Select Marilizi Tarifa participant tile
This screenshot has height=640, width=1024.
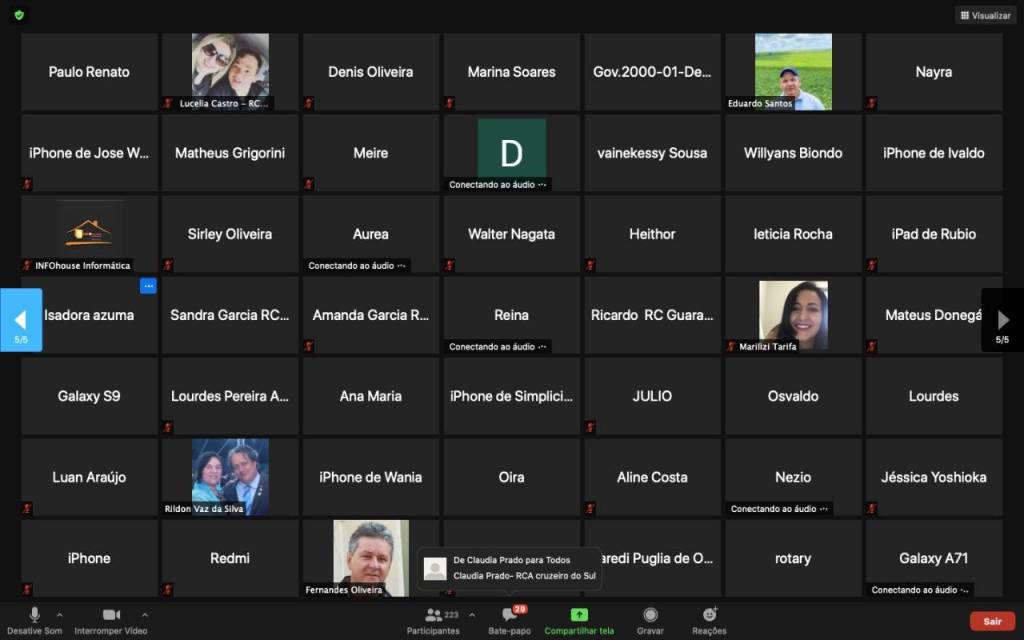pyautogui.click(x=793, y=315)
